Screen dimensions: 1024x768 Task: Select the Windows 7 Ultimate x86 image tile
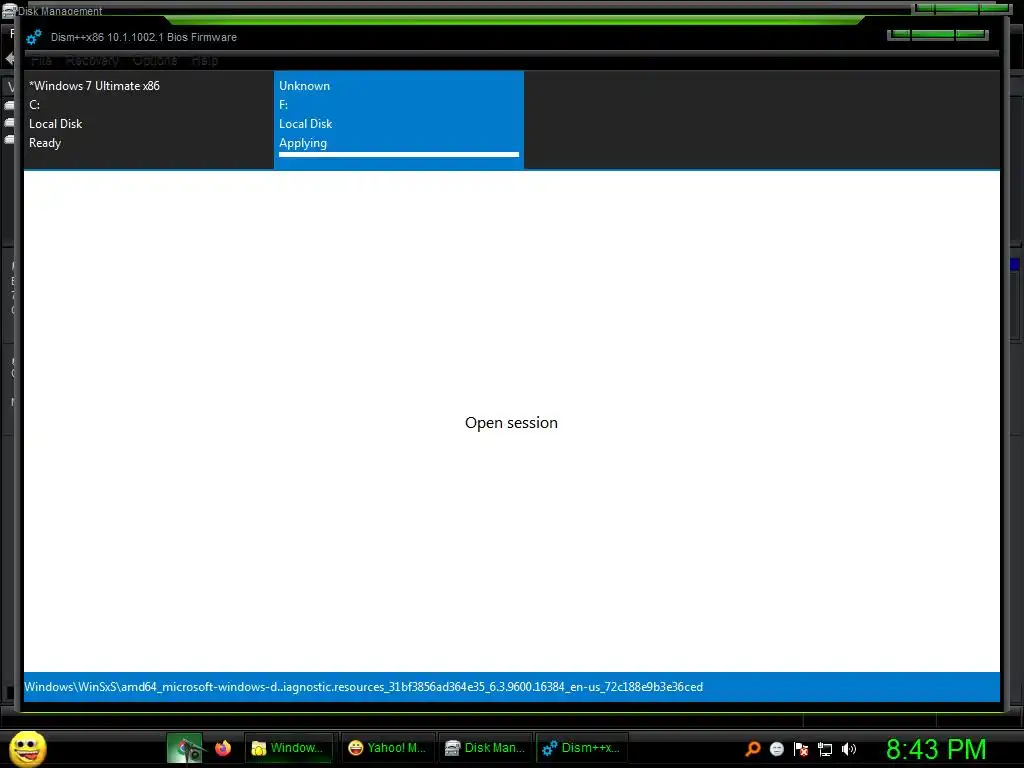(149, 120)
